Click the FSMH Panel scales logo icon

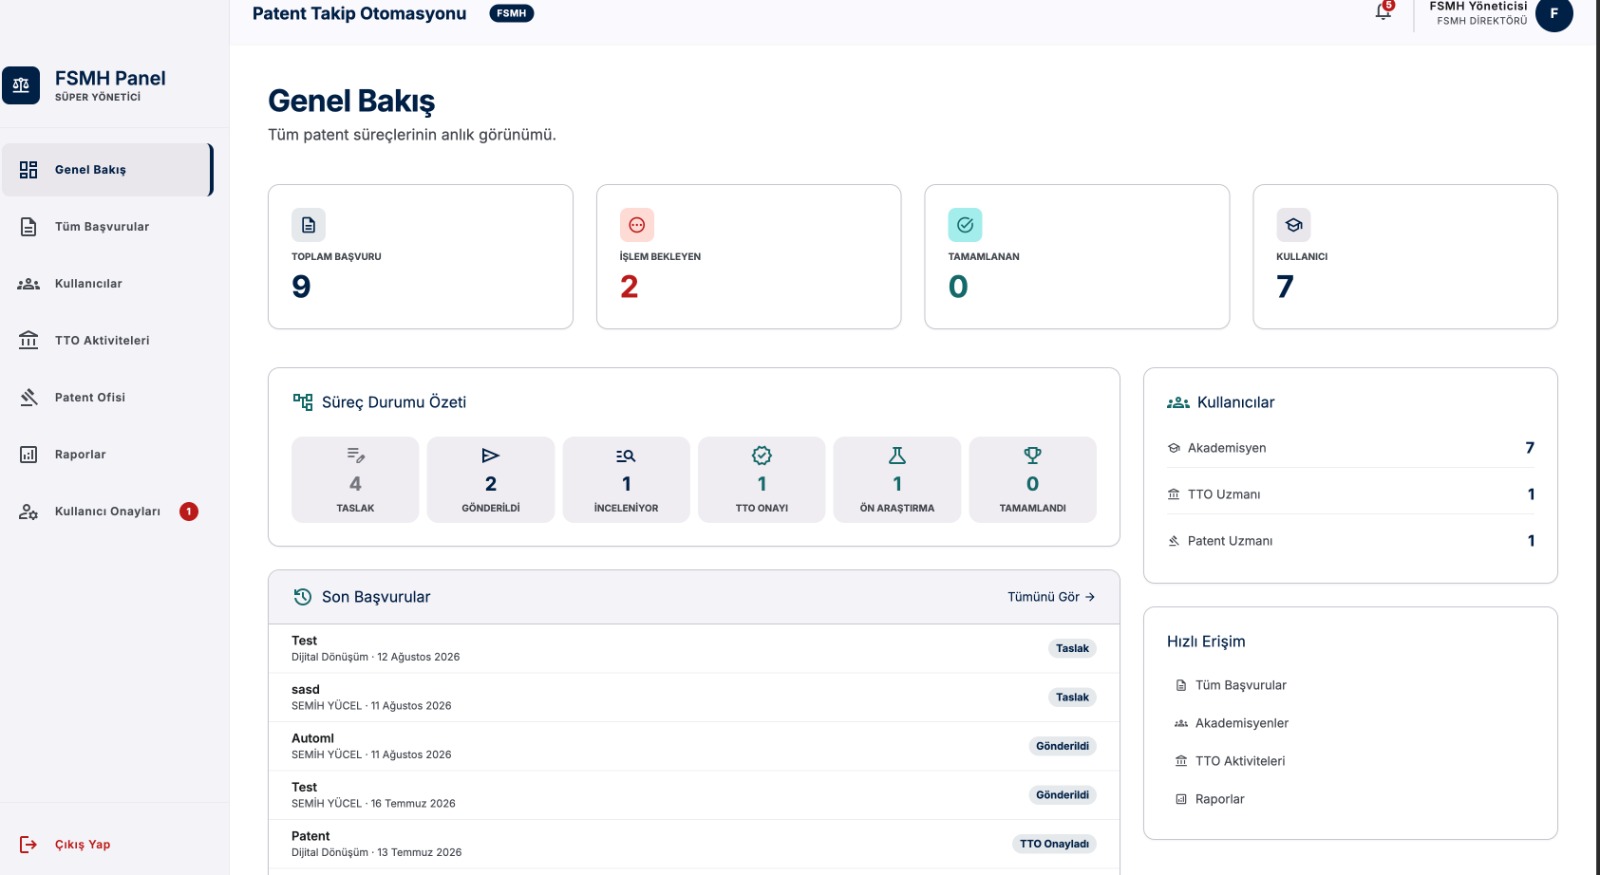(x=21, y=86)
